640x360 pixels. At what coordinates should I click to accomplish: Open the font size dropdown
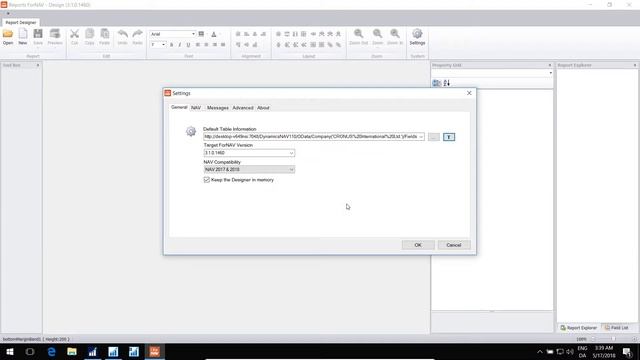click(163, 44)
